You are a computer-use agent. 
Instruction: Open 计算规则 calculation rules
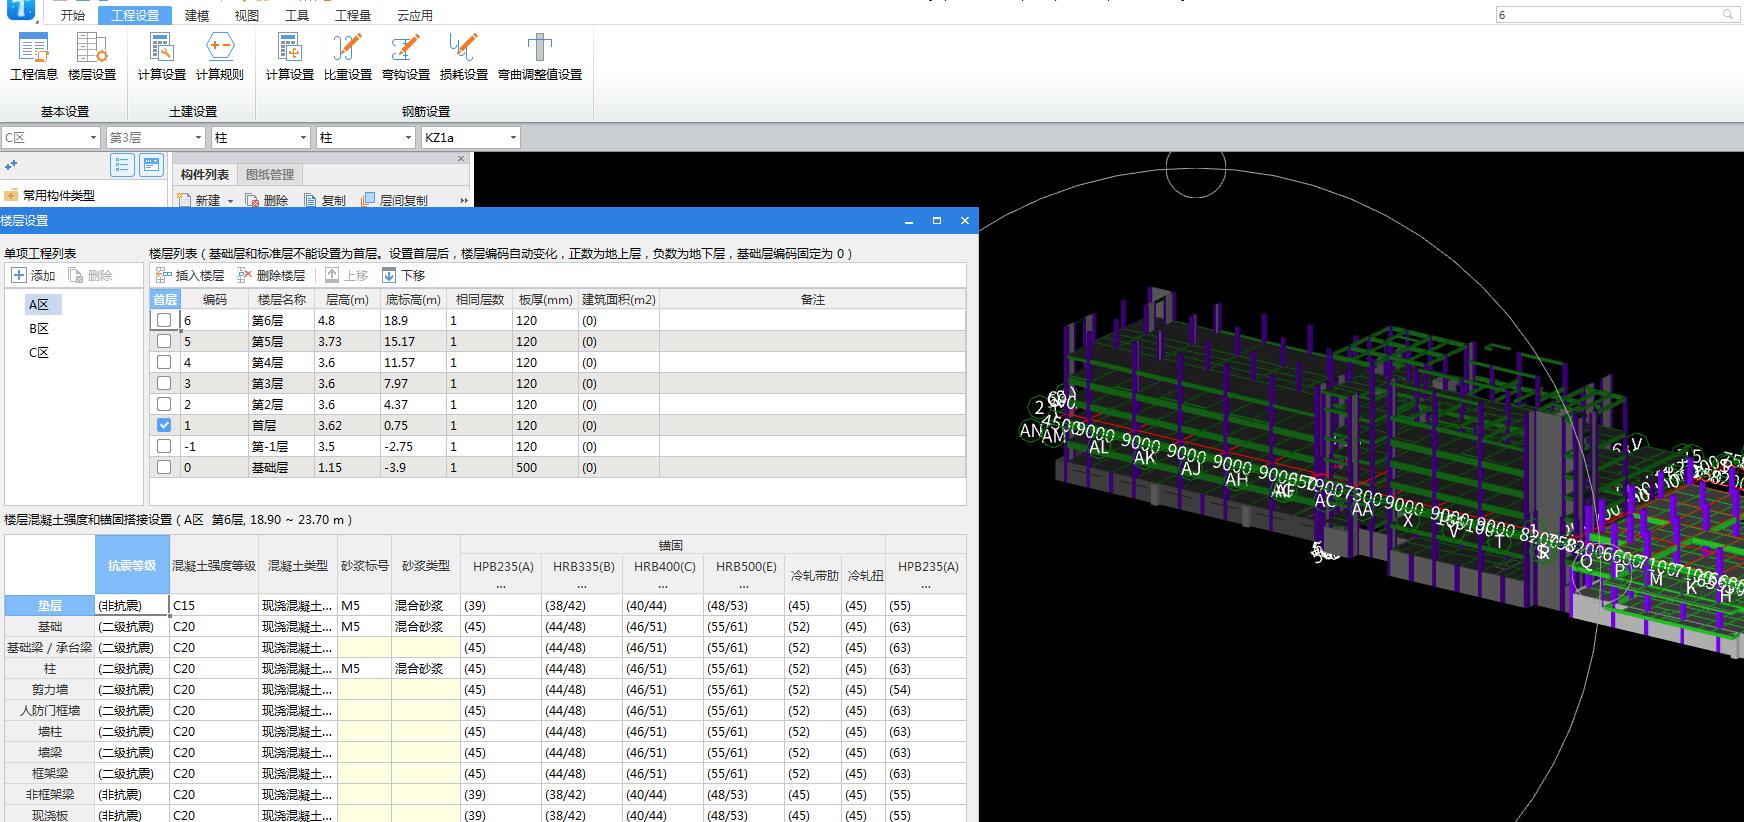(x=220, y=56)
